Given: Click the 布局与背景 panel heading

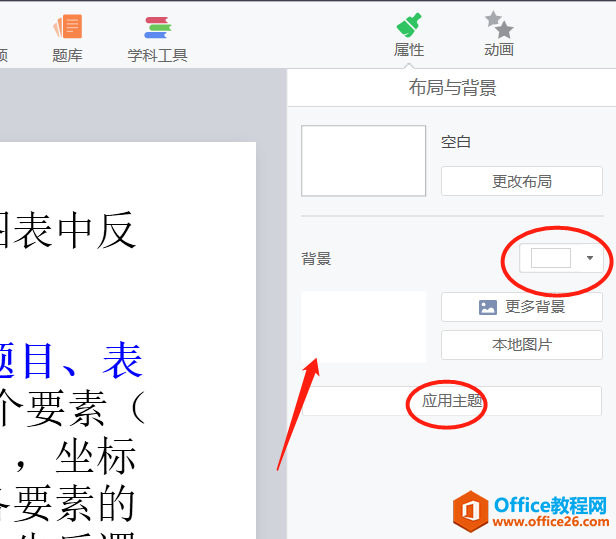Looking at the screenshot, I should pyautogui.click(x=452, y=87).
